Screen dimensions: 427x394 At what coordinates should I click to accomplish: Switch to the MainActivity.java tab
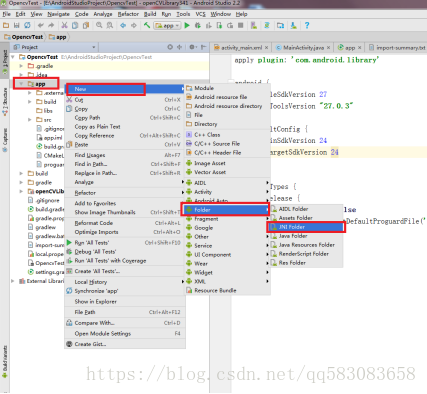click(x=303, y=48)
